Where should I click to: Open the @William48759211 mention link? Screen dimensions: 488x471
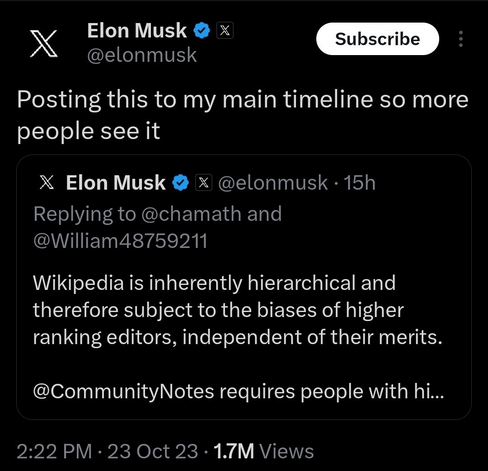120,241
